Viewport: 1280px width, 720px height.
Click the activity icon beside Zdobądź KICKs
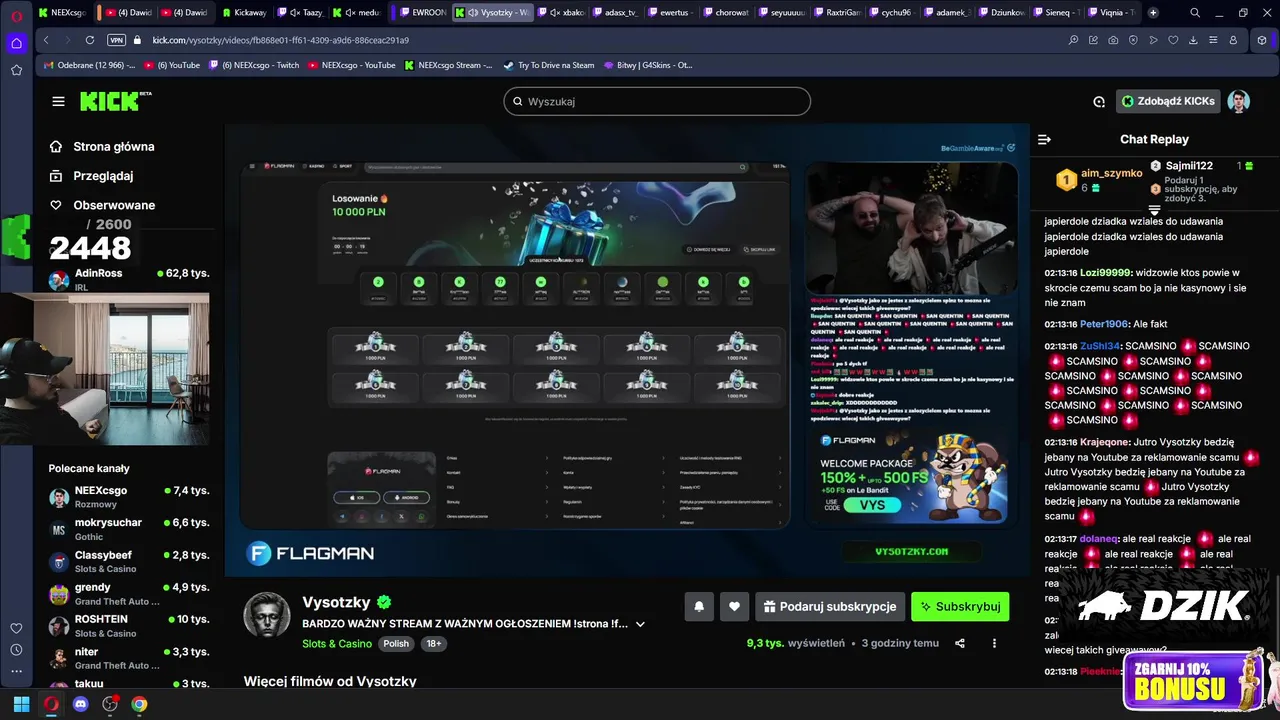tap(1099, 101)
